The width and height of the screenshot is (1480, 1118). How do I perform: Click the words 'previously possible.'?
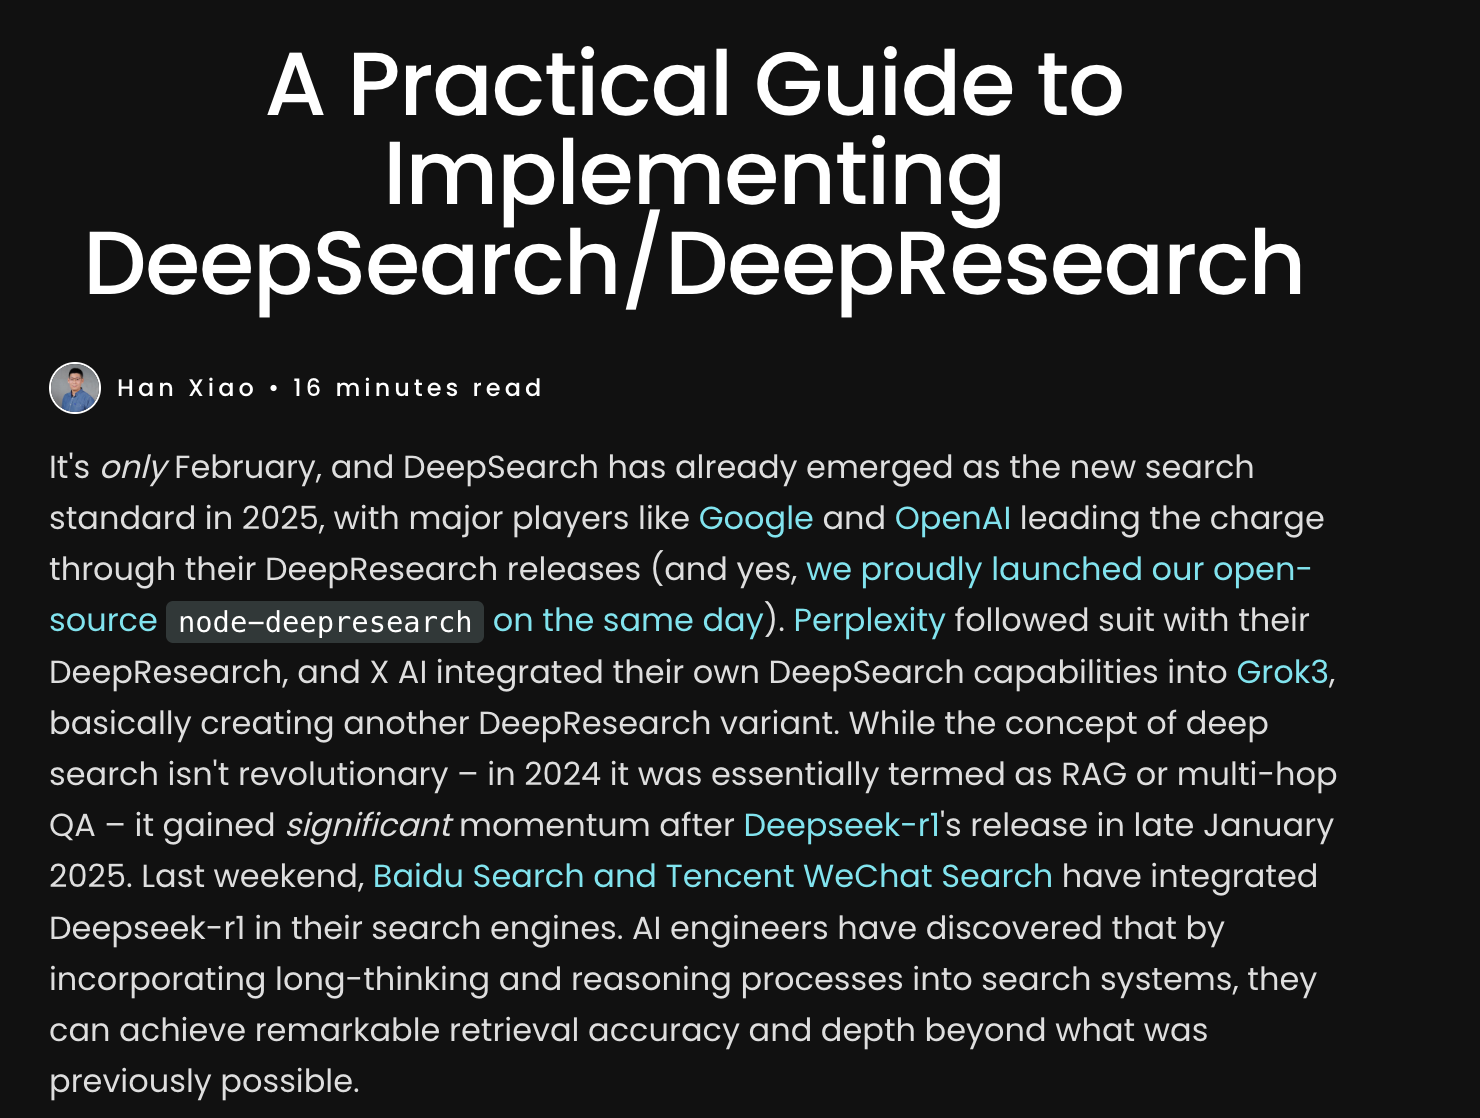tap(204, 1081)
